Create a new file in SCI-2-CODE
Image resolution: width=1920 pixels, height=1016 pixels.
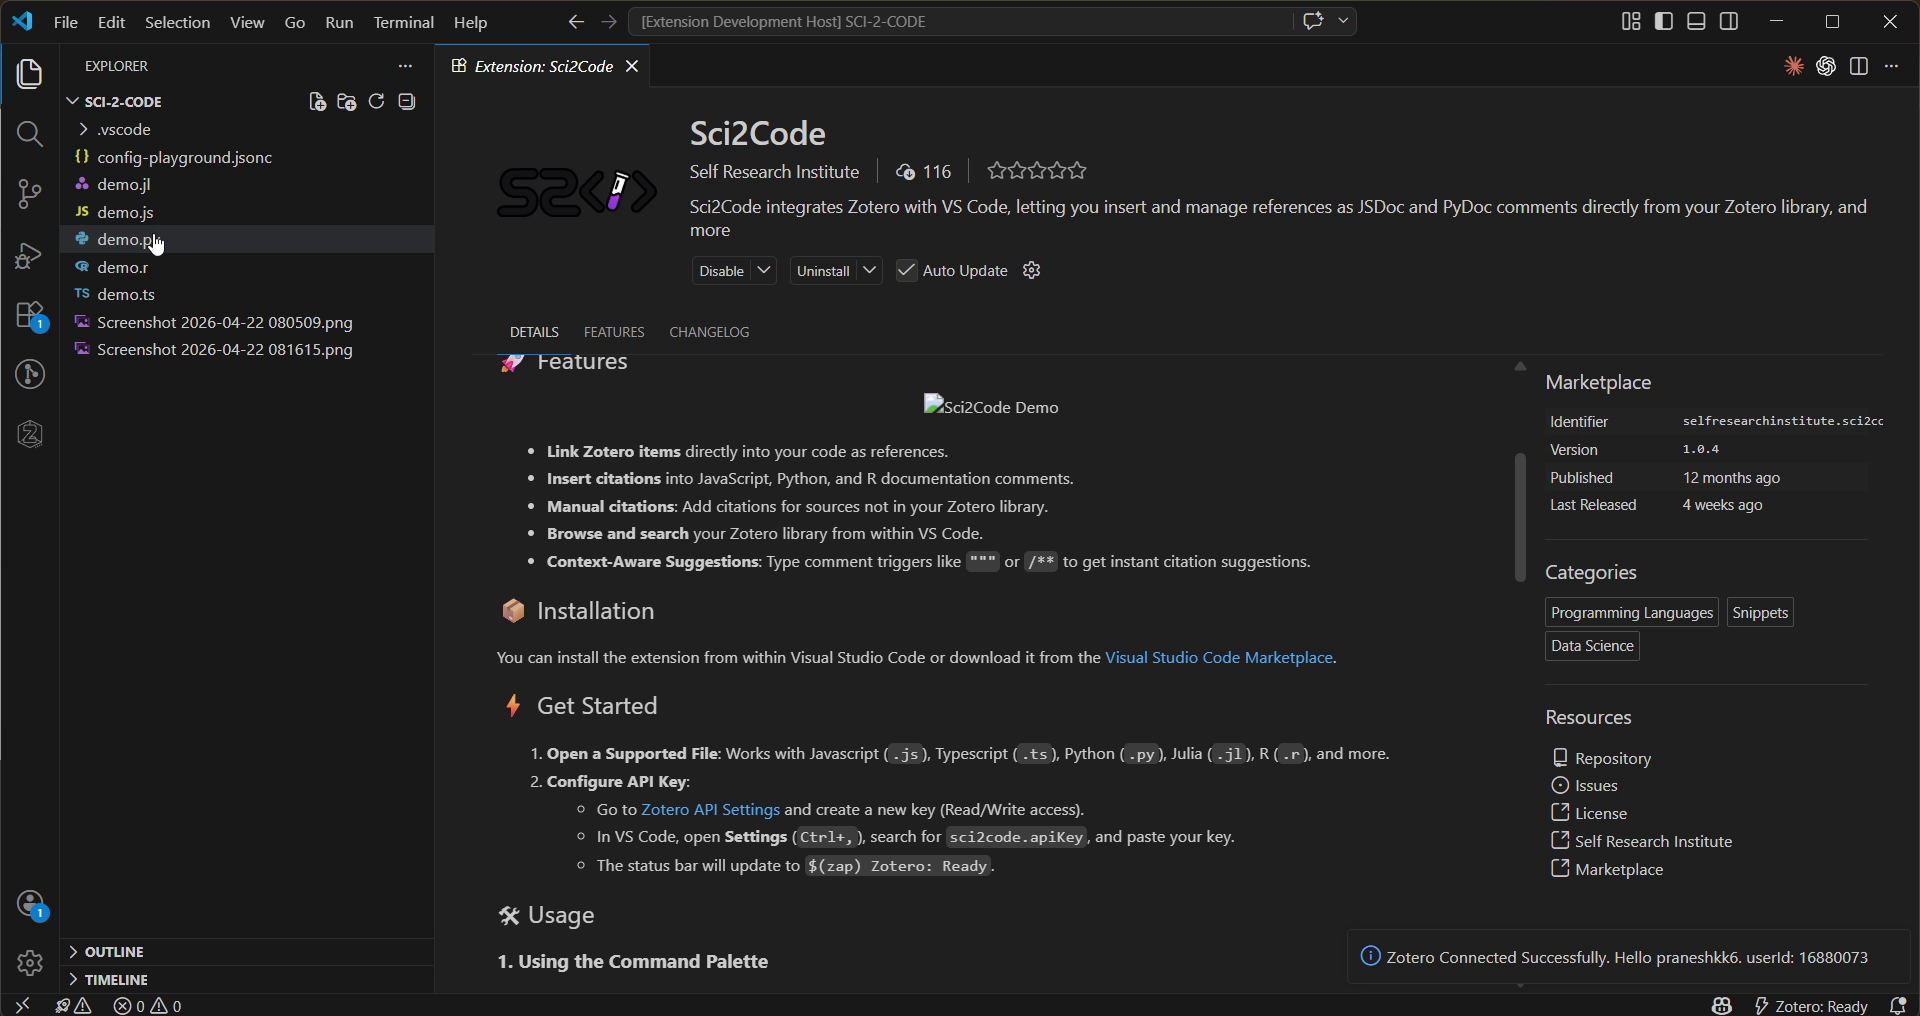pyautogui.click(x=317, y=102)
